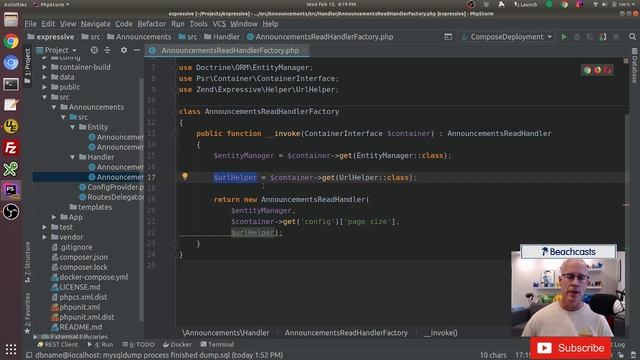Click the scroll-from-source target icon
Screen dimensions: 640x360
click(94, 50)
